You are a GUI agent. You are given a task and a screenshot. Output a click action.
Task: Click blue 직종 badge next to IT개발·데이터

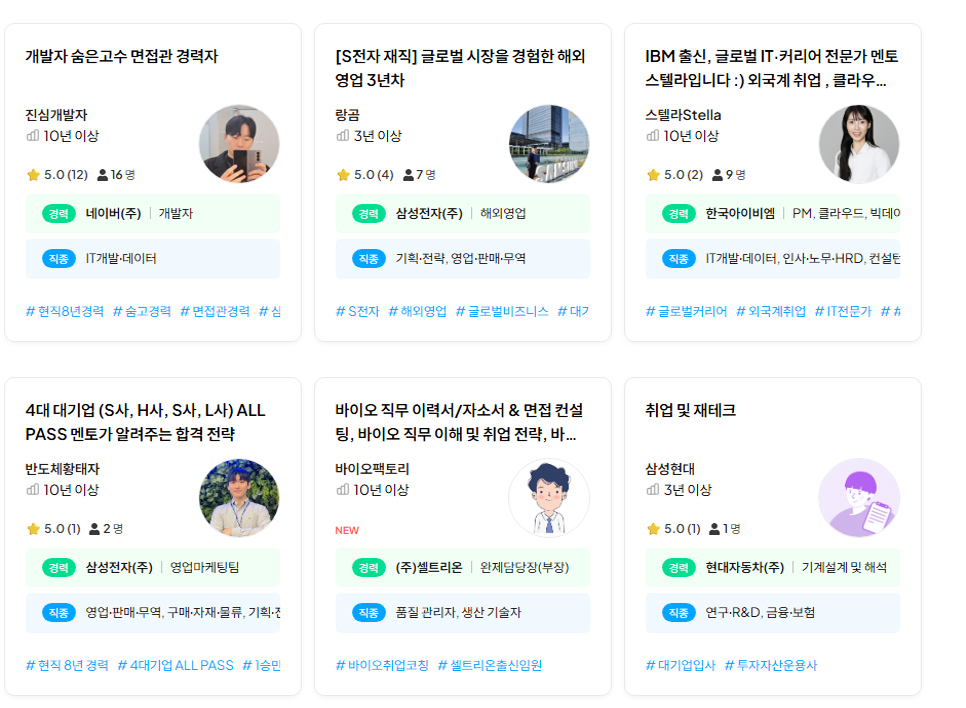[59, 259]
